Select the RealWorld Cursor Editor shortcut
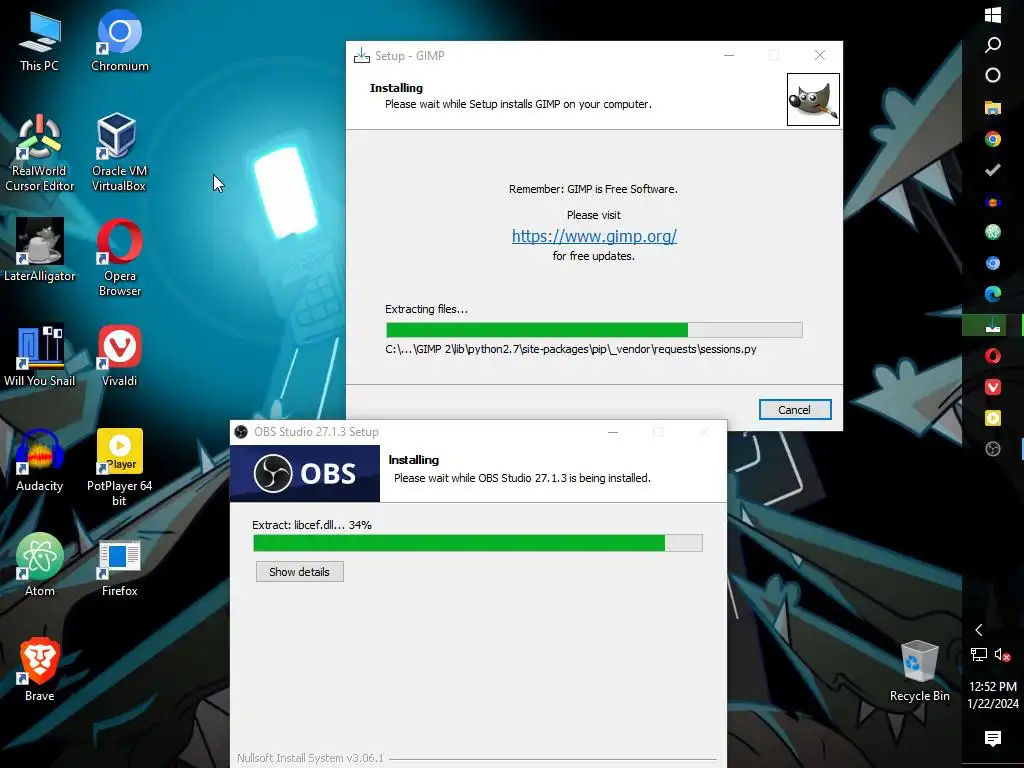 click(x=39, y=153)
